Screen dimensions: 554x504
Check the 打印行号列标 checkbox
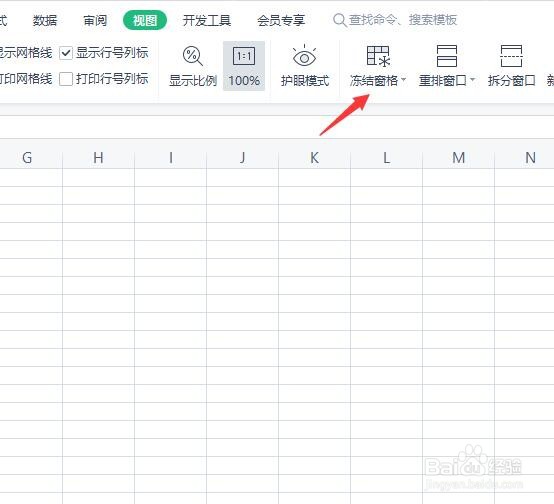tap(66, 79)
